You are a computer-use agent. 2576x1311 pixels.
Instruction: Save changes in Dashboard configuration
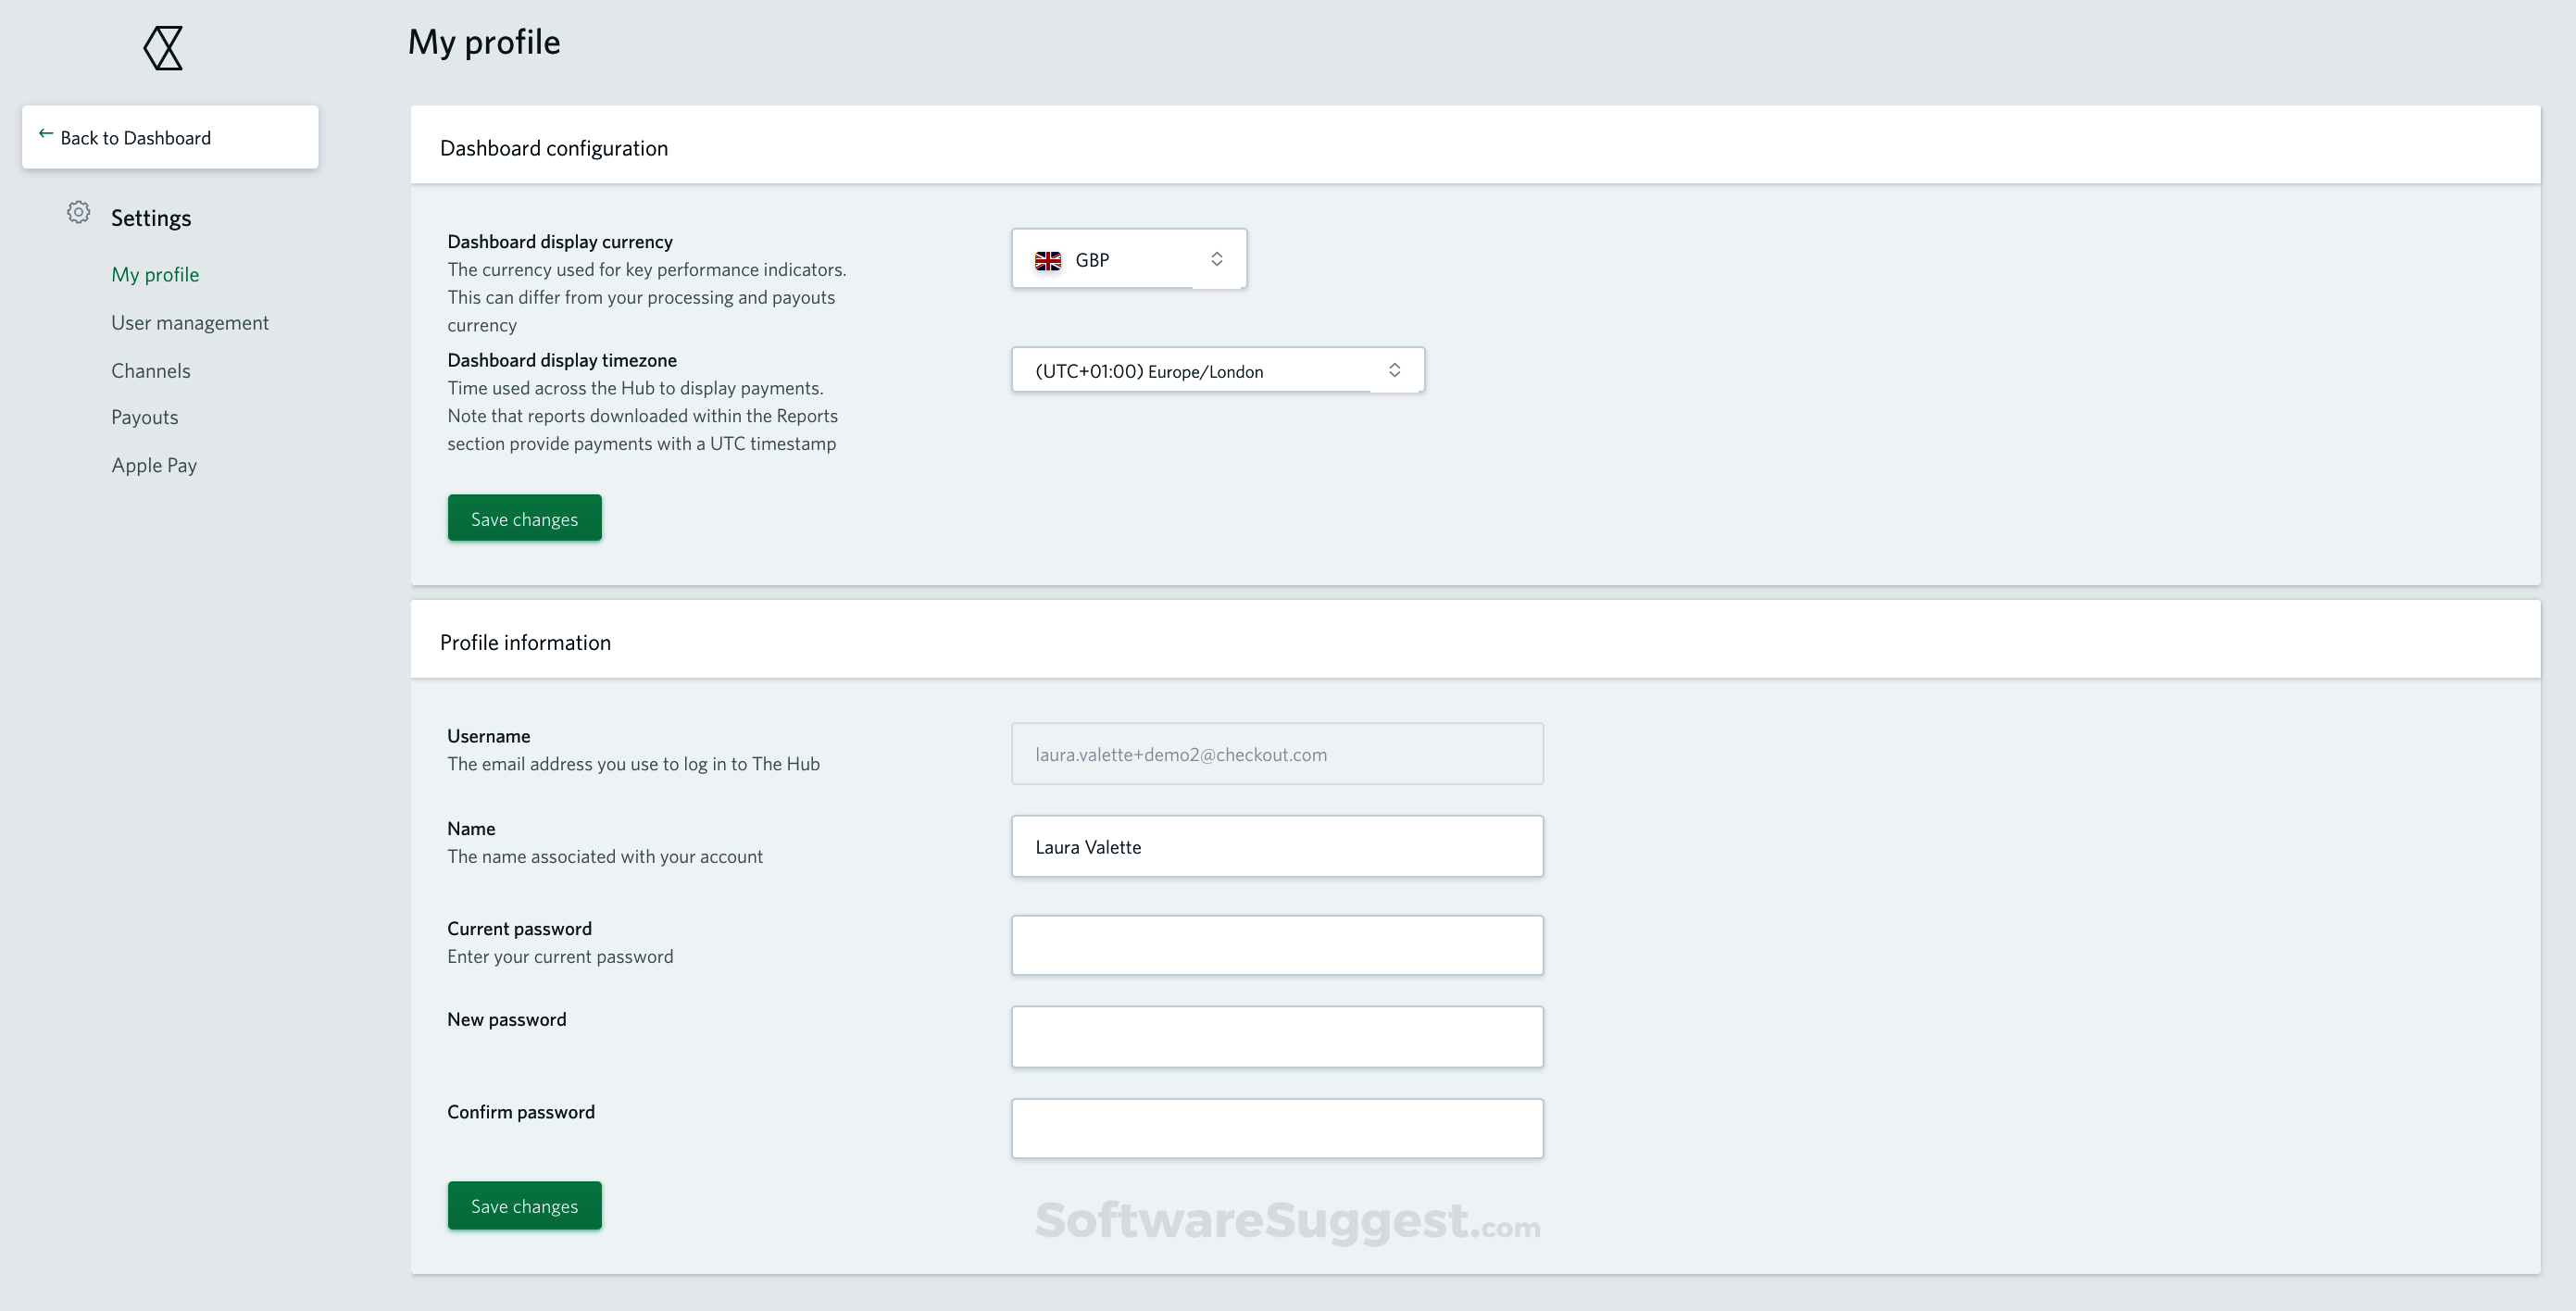(524, 517)
